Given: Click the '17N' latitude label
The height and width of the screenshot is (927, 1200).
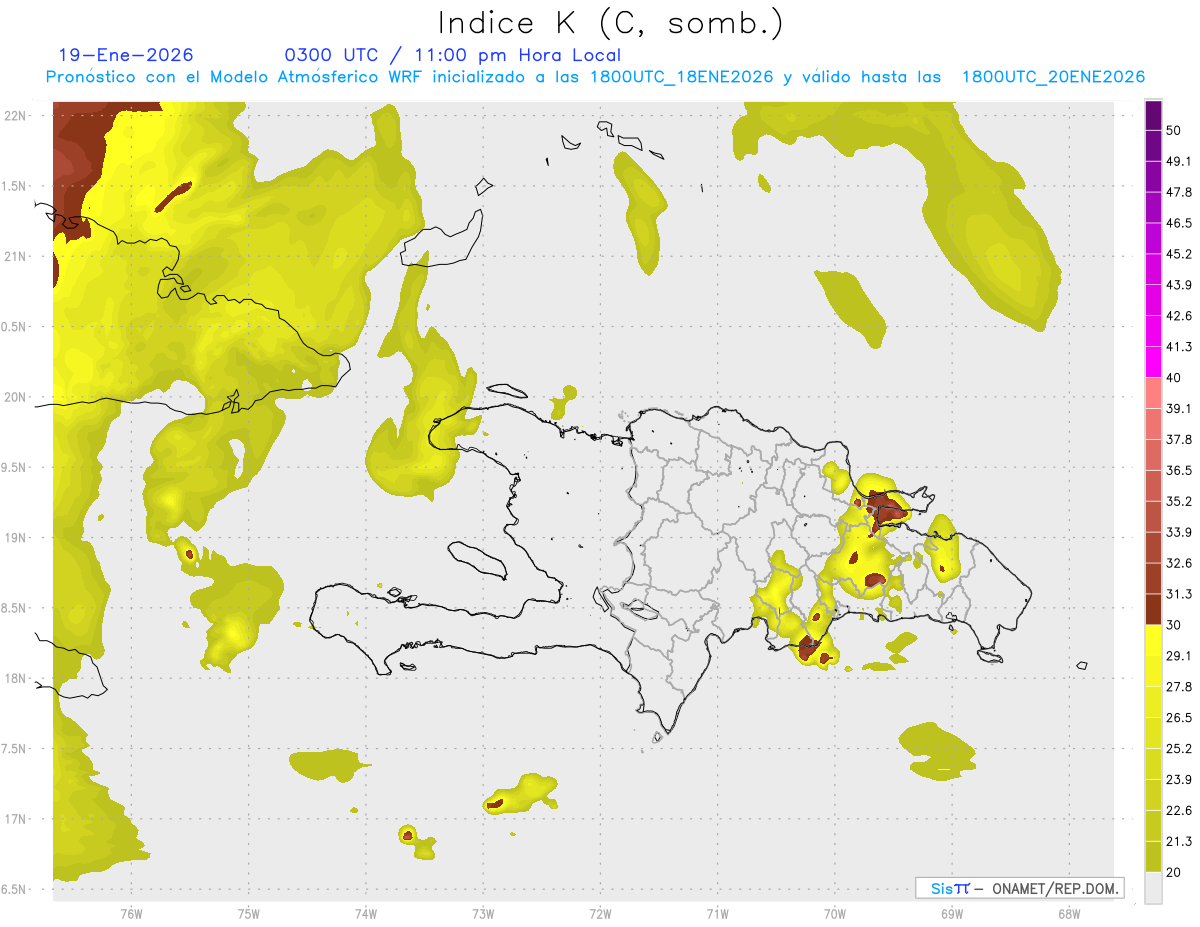Looking at the screenshot, I should [x=14, y=819].
